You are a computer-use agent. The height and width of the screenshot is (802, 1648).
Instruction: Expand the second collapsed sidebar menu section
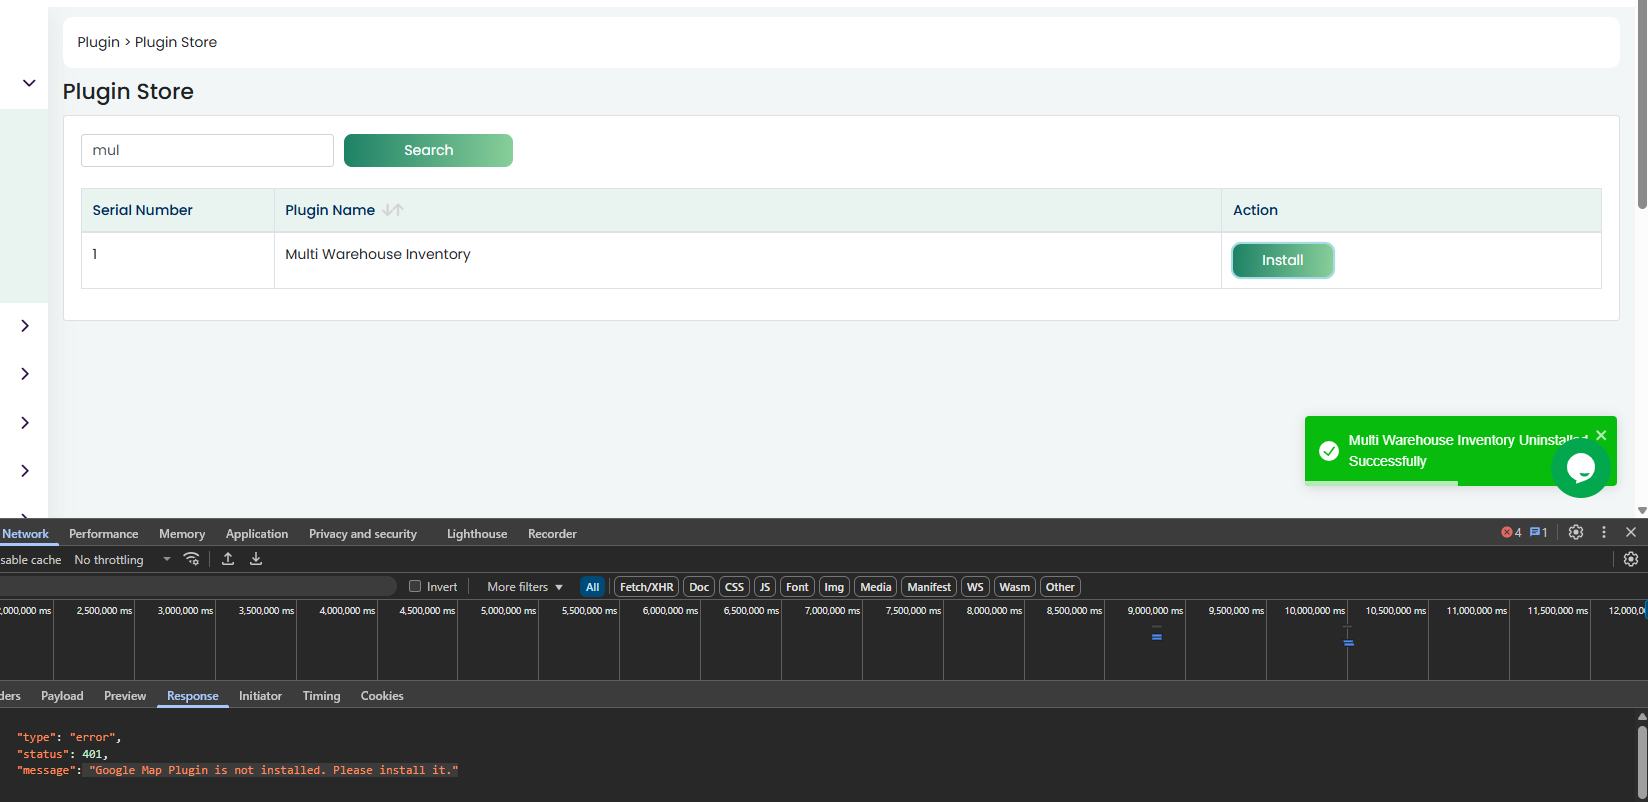(25, 374)
